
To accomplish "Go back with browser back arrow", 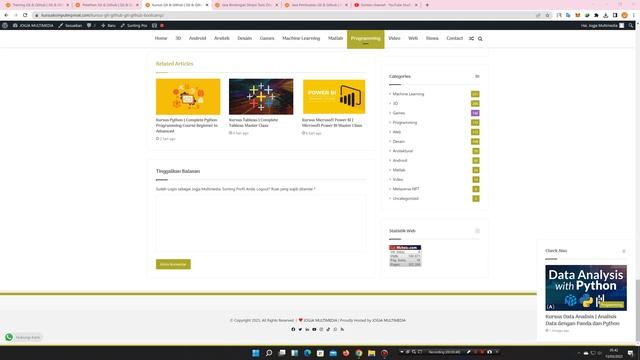I will tap(6, 15).
